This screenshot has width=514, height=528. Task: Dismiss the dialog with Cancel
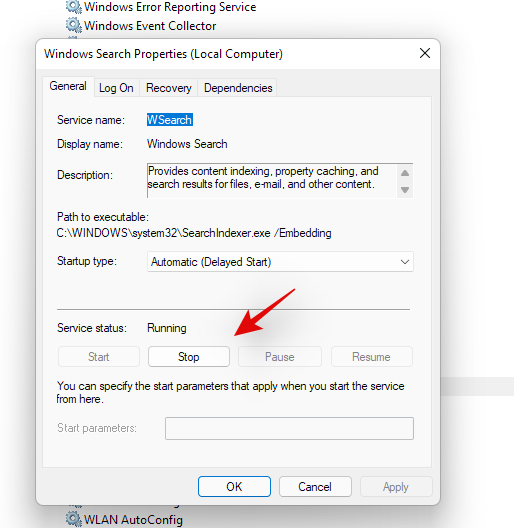click(x=315, y=487)
